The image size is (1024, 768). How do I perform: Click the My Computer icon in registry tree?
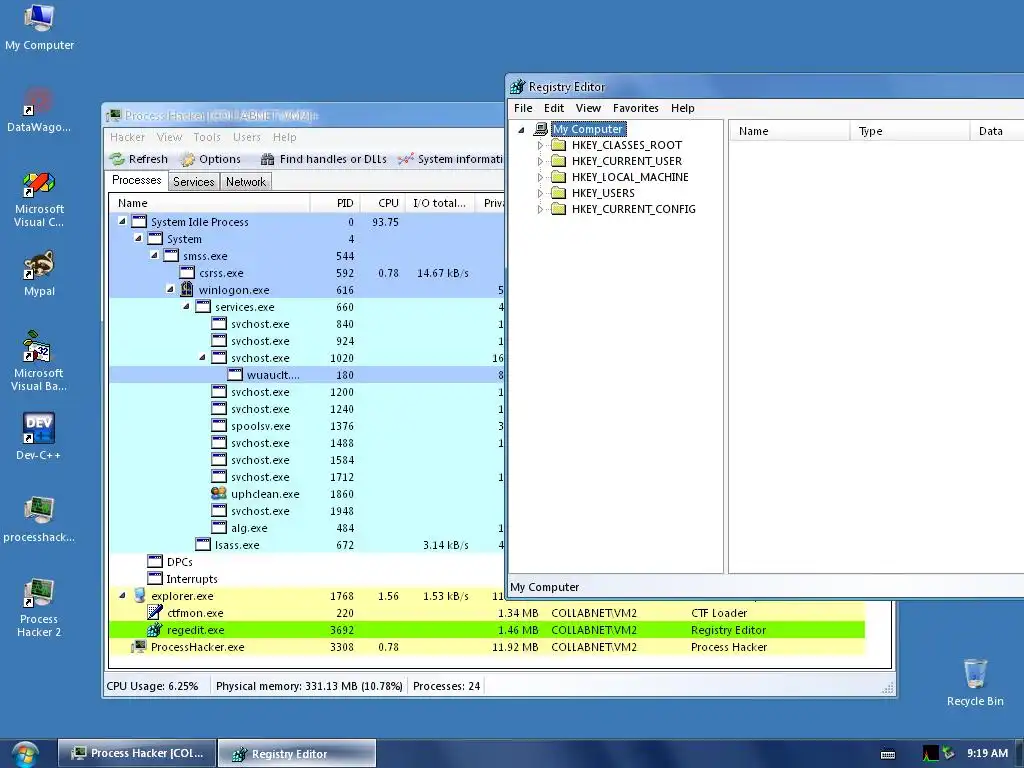(541, 129)
